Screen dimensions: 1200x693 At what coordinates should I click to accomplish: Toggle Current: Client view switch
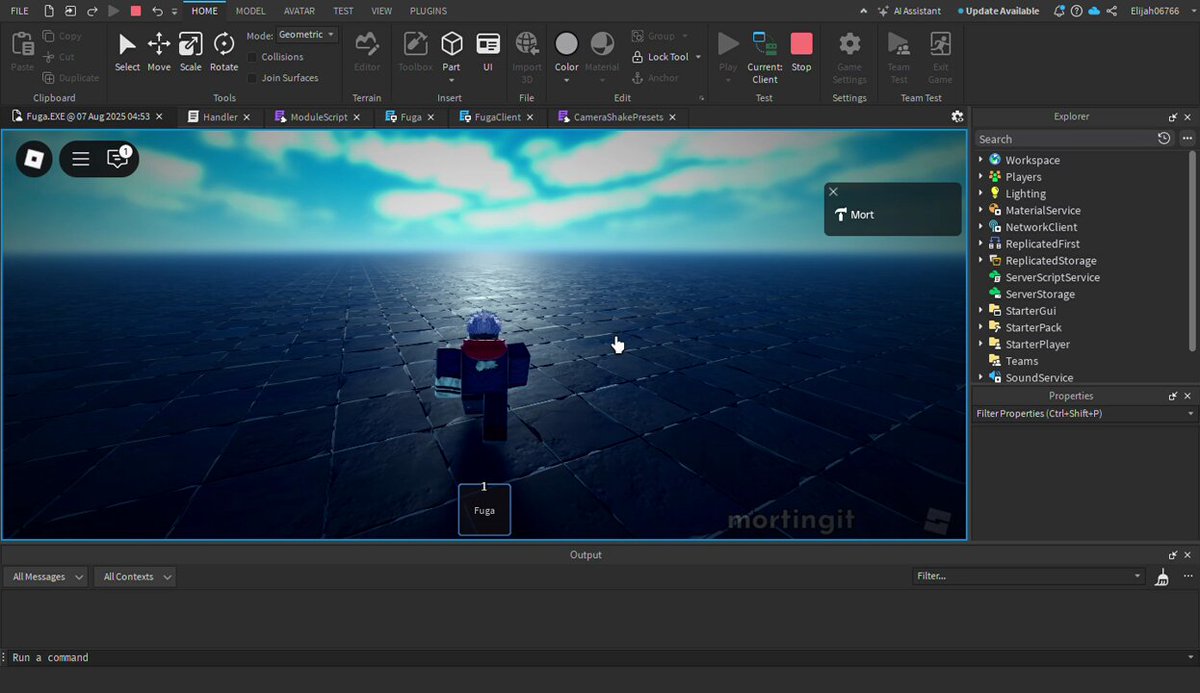765,57
